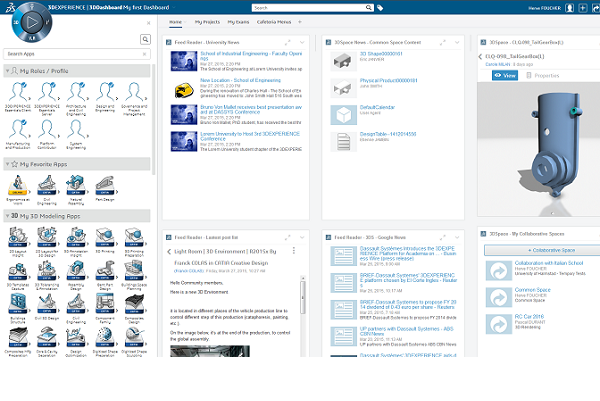Open 2D Layout for 3D Design app
The image size is (600, 401).
point(47,241)
